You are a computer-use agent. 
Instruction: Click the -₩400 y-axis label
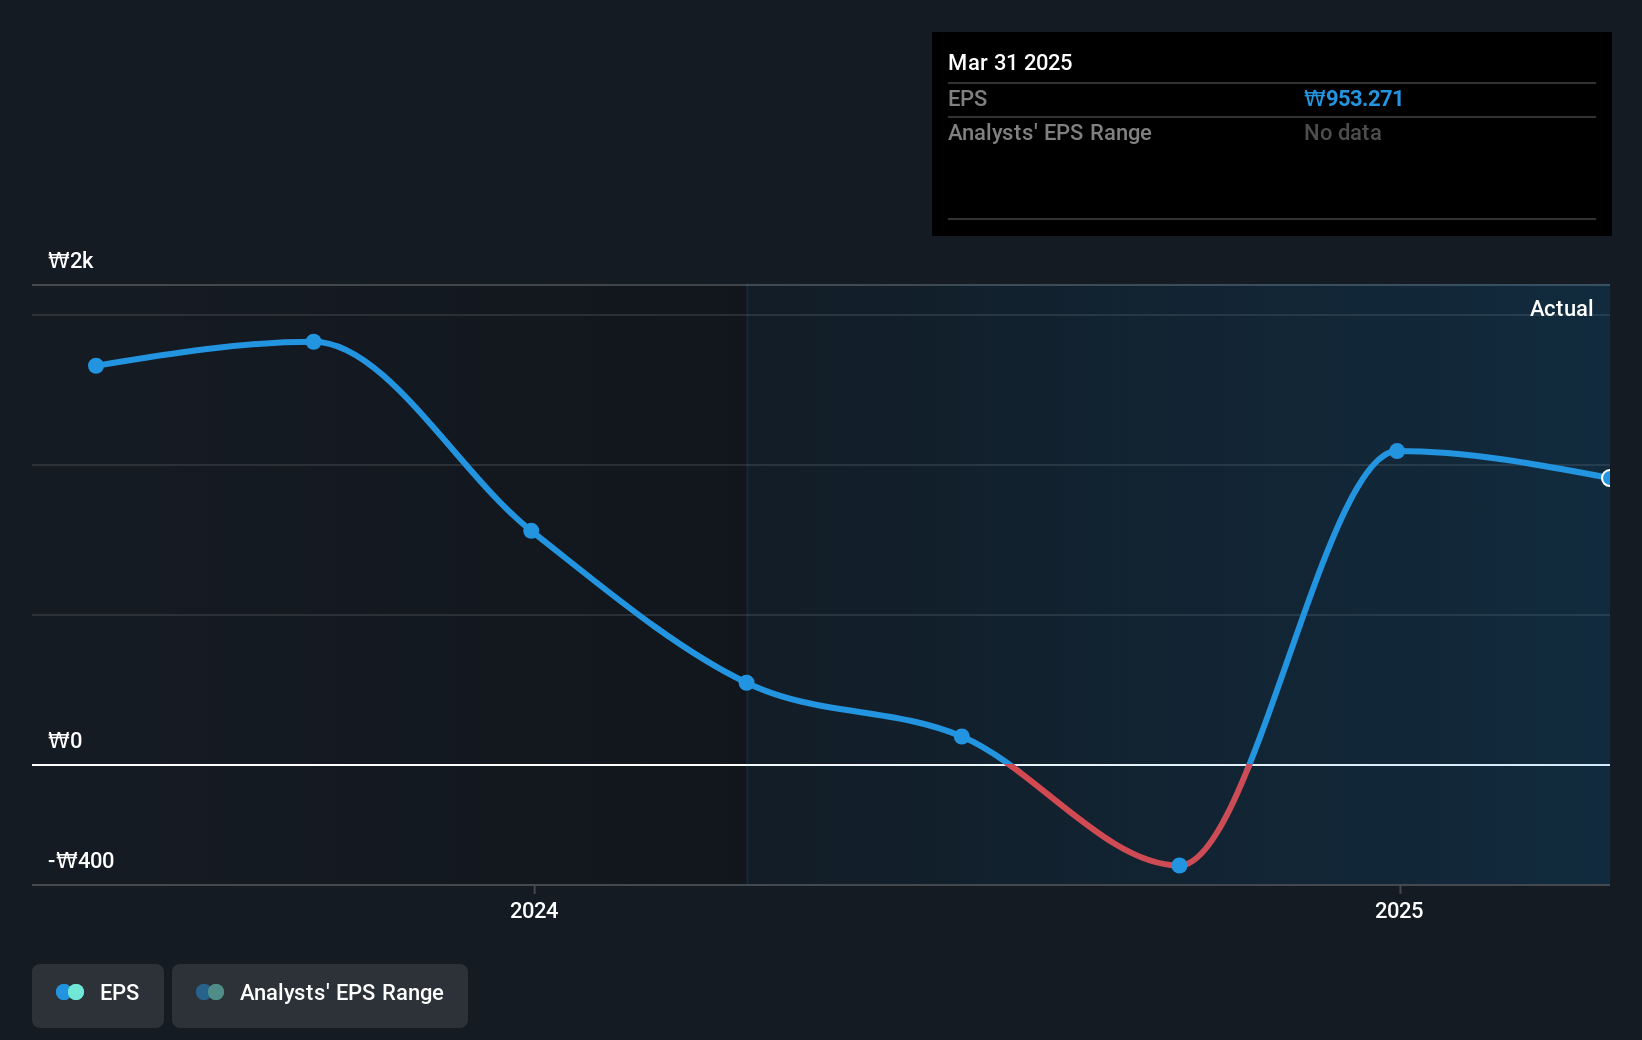(x=81, y=861)
